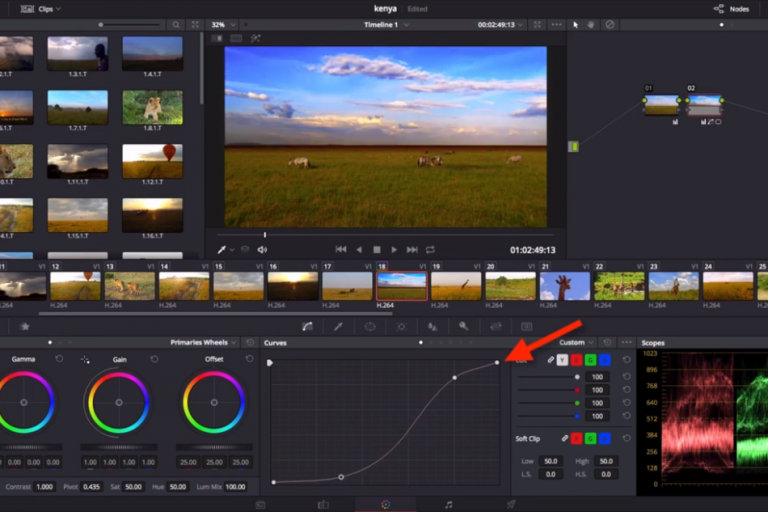
Task: Reset the Gain color wheel
Action: 154,359
